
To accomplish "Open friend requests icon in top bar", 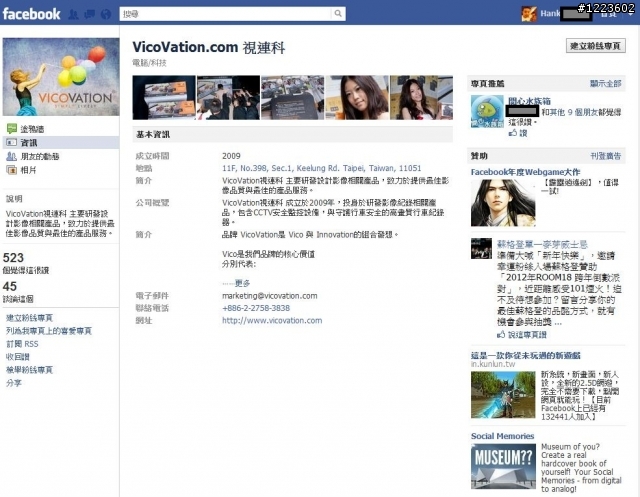I will (73, 14).
